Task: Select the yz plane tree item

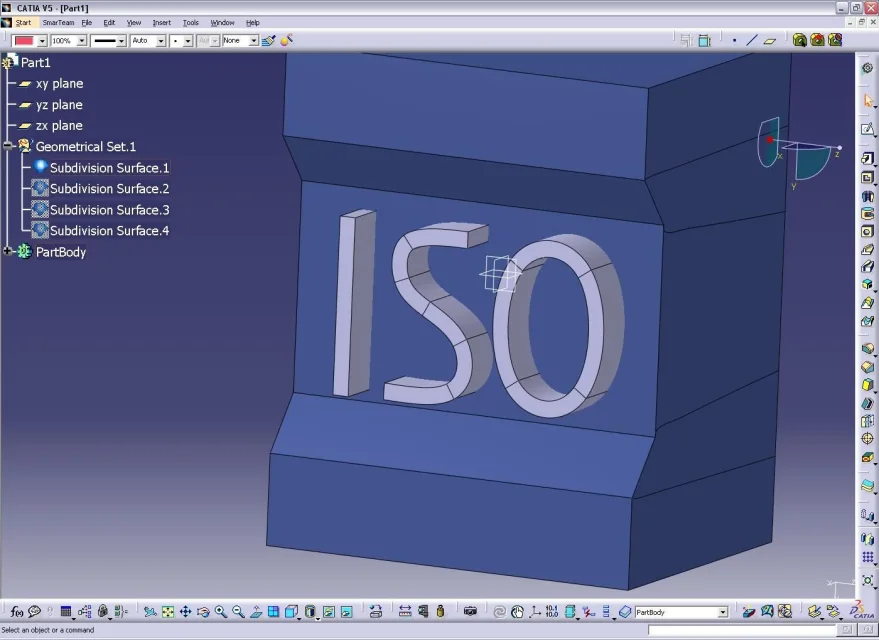Action: 59,105
